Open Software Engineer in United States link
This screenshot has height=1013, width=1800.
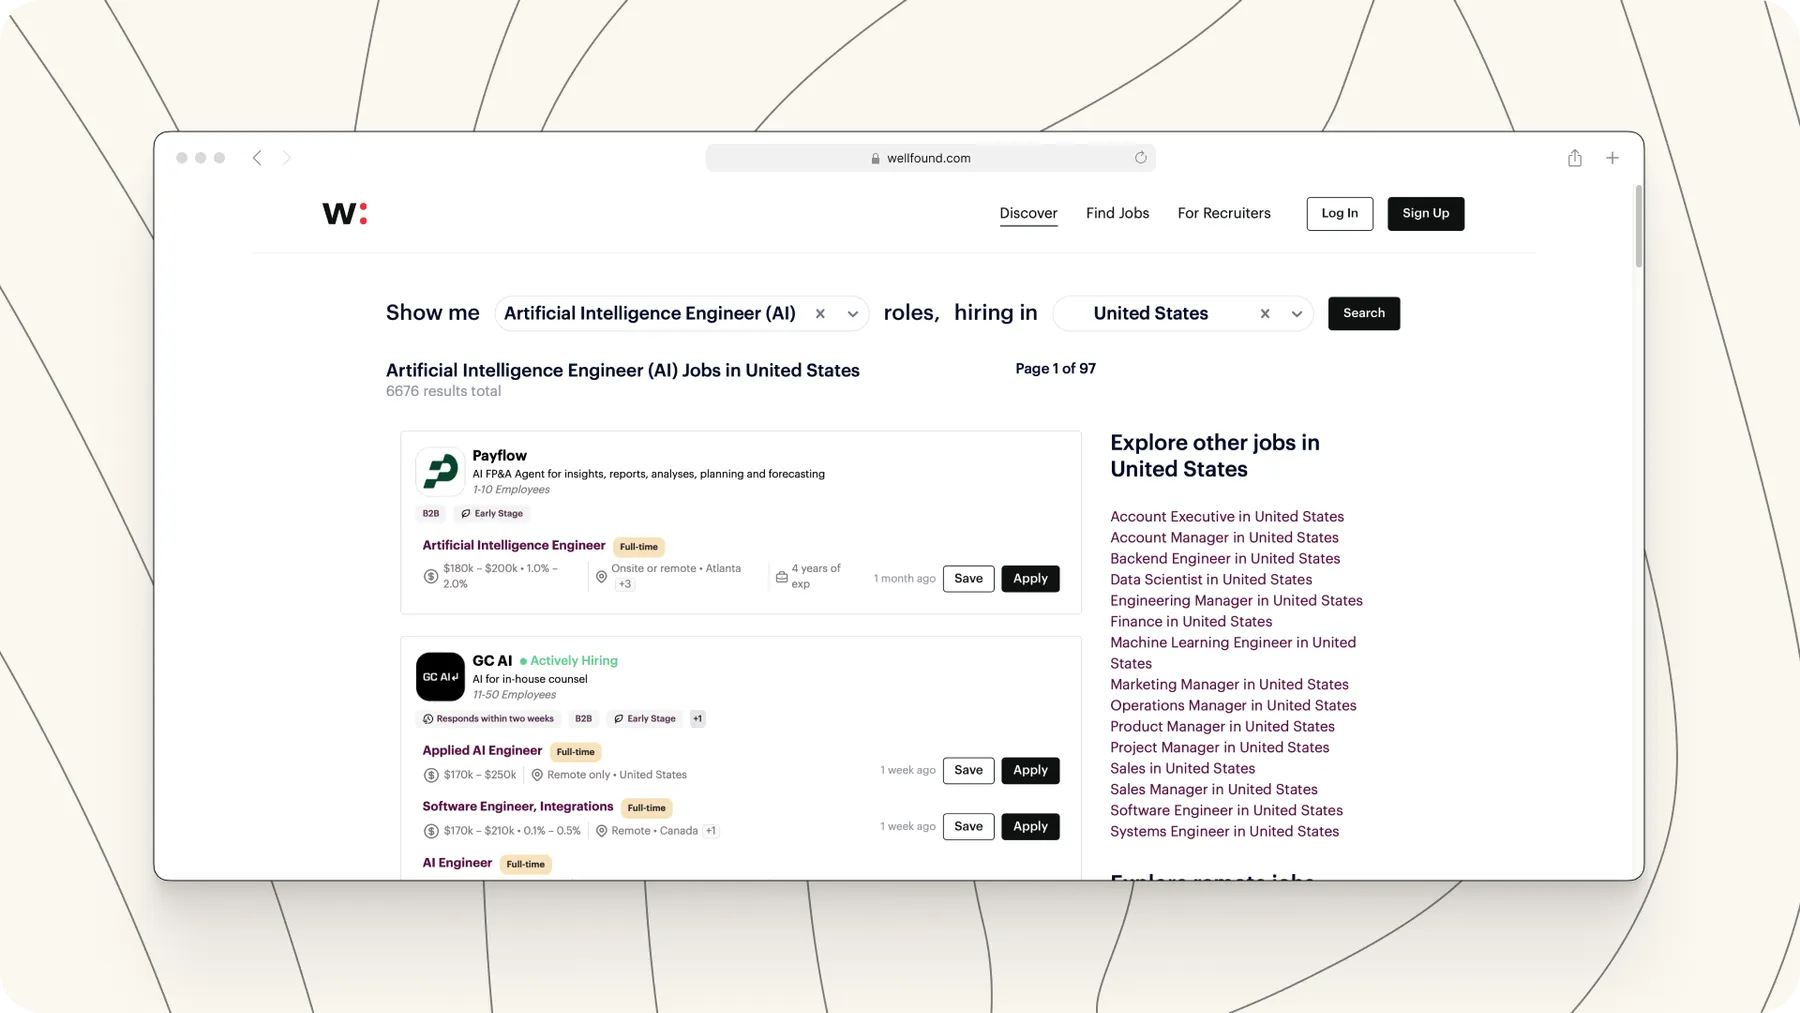pos(1226,811)
